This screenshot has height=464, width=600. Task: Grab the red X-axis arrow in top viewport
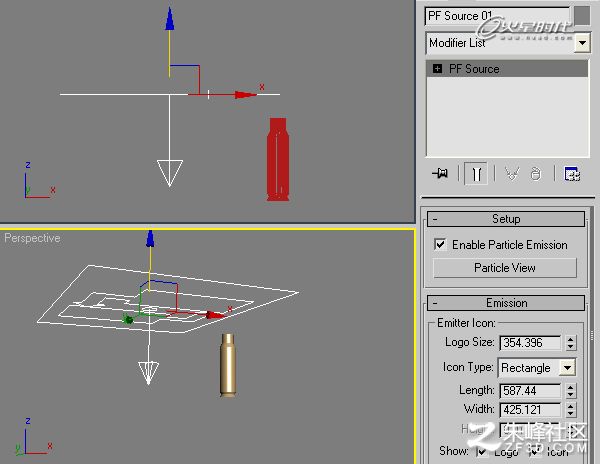[x=246, y=94]
